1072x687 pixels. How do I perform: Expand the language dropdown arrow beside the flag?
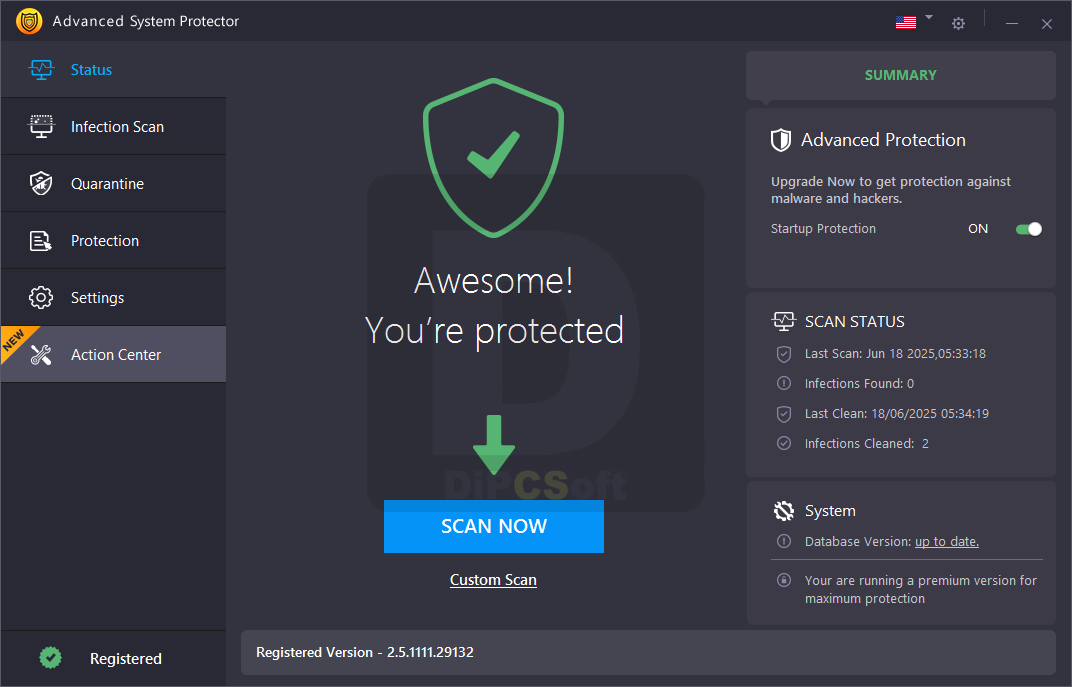[928, 16]
